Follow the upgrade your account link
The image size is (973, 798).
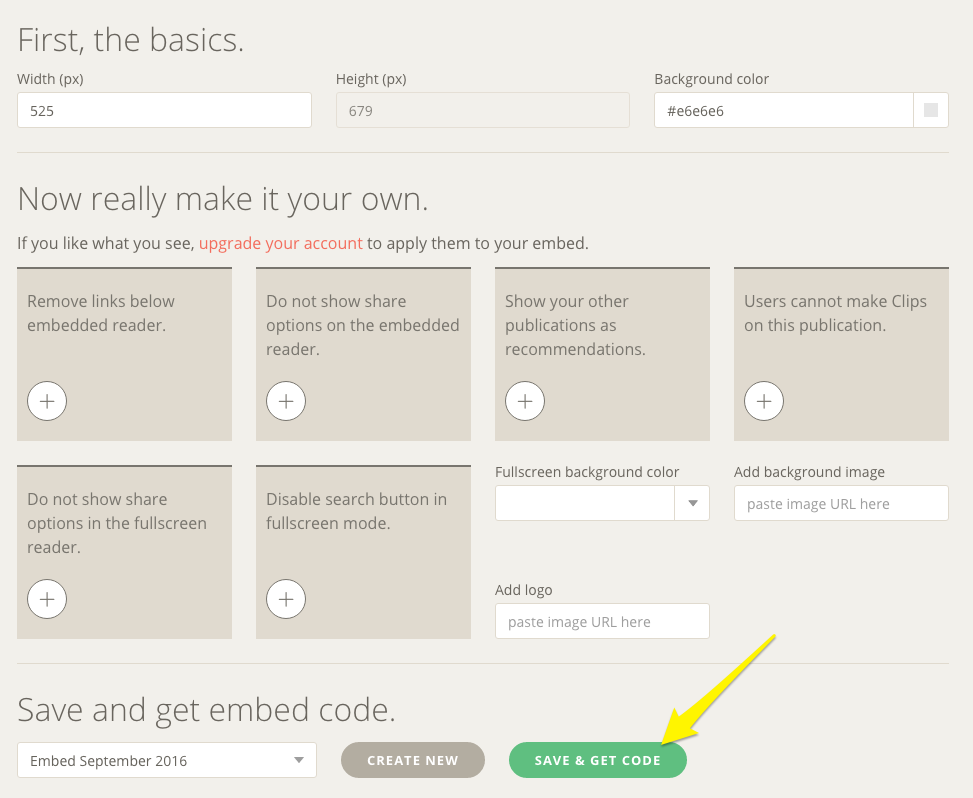pos(281,243)
